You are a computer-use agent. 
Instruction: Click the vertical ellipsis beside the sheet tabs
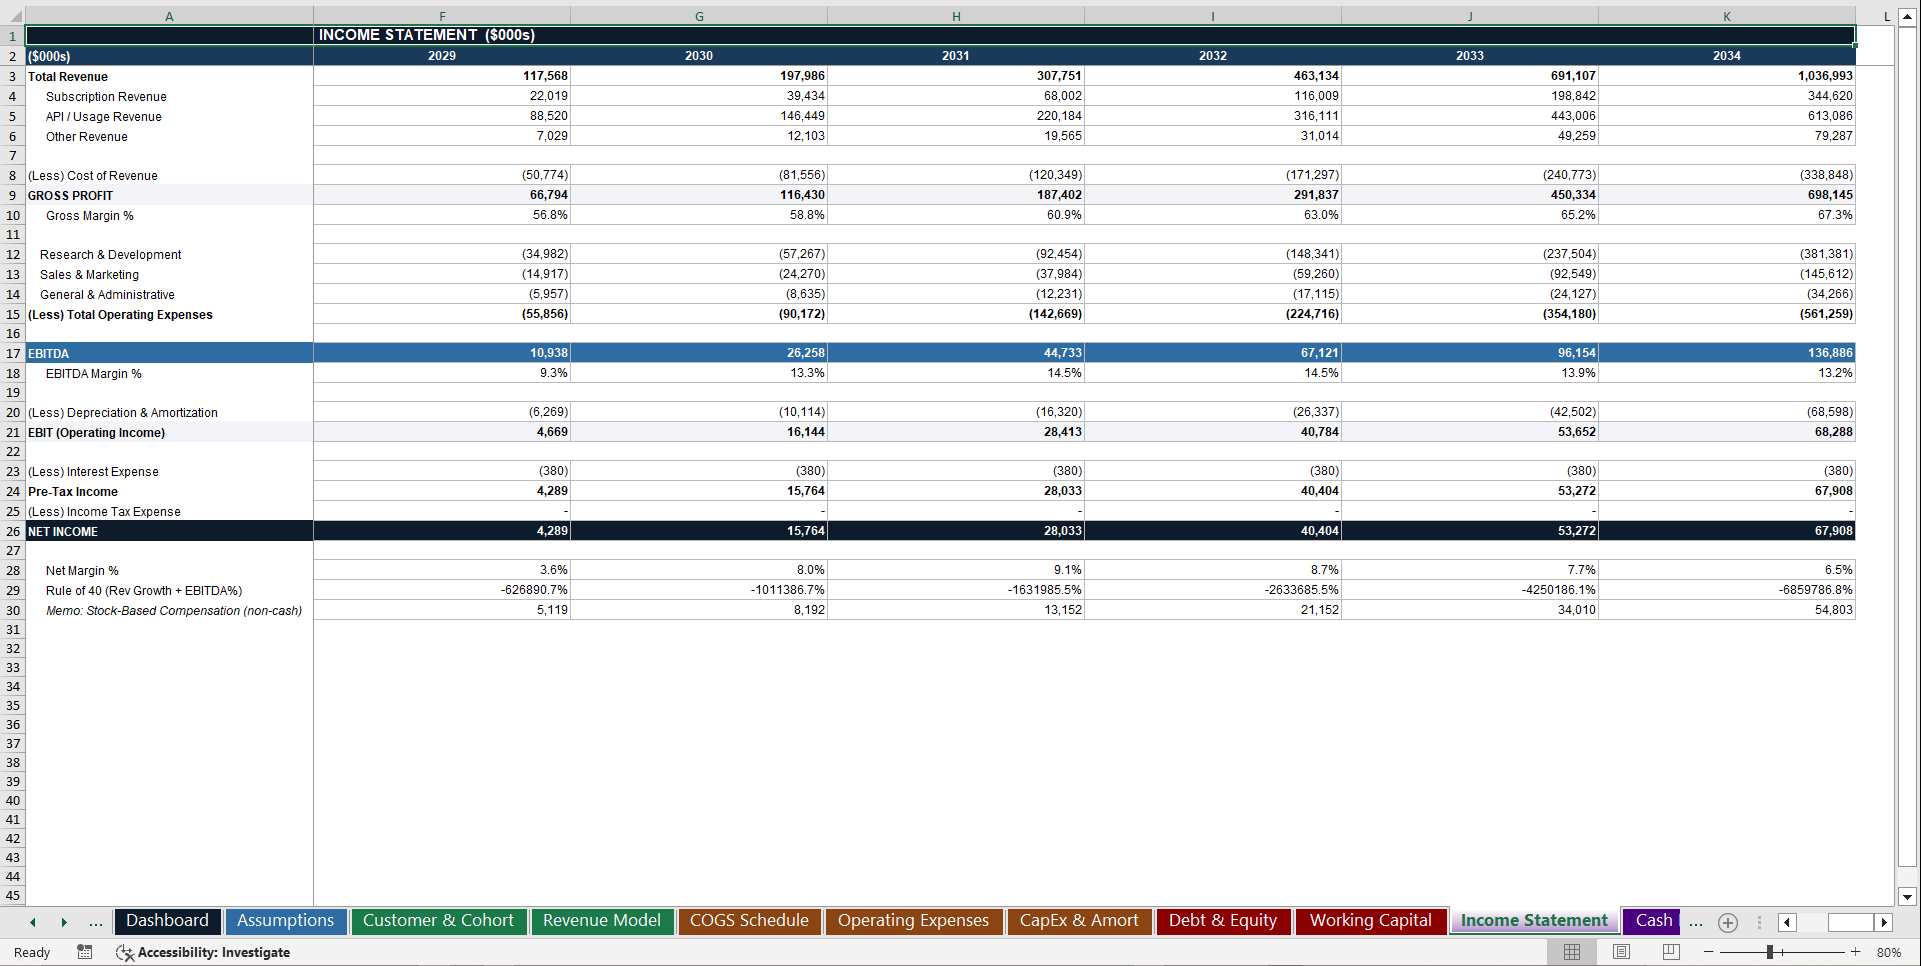tap(1758, 922)
